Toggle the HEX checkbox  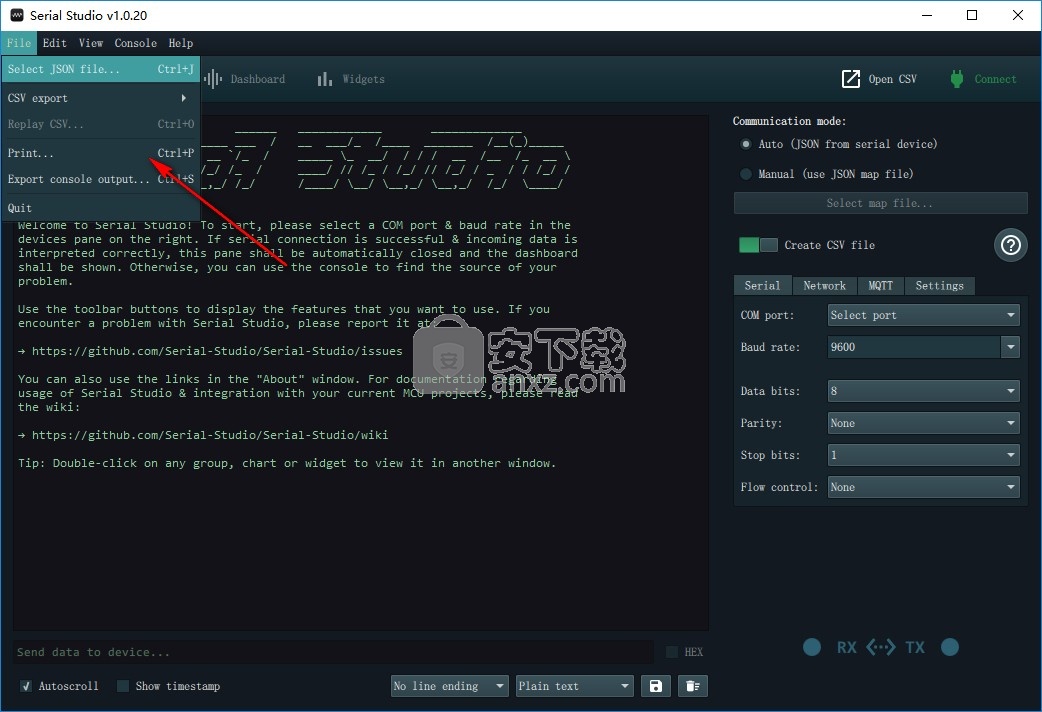[x=672, y=652]
